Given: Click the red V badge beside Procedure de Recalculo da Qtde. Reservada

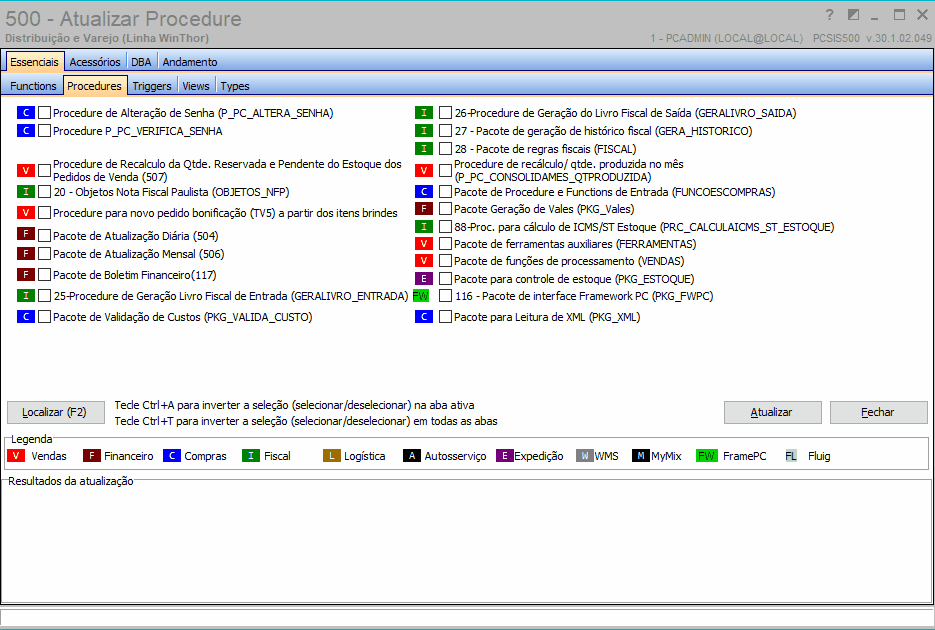Looking at the screenshot, I should (26, 170).
